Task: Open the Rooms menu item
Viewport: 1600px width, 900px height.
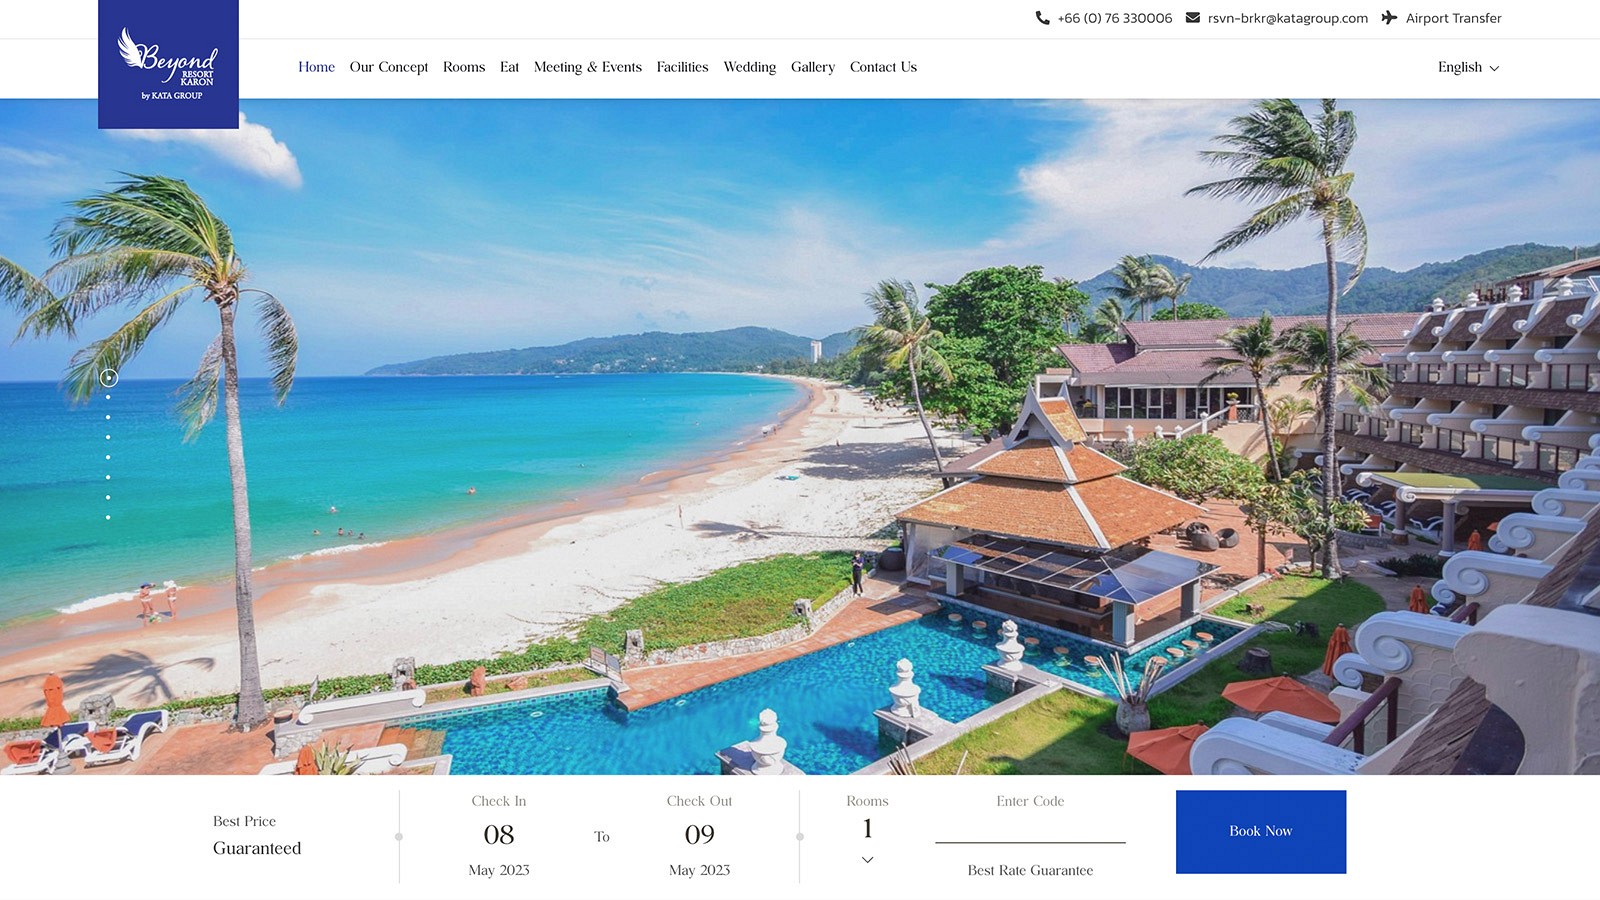Action: [464, 67]
